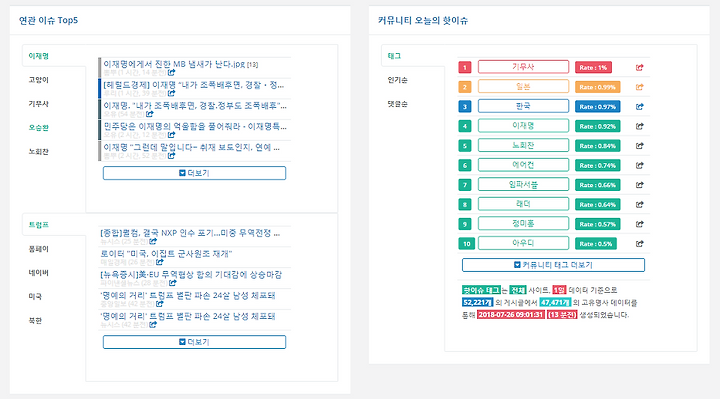This screenshot has width=720, height=399.
Task: Click link icon beside 파이낸셜뉴스 (28 분전)
Action: coord(173,283)
